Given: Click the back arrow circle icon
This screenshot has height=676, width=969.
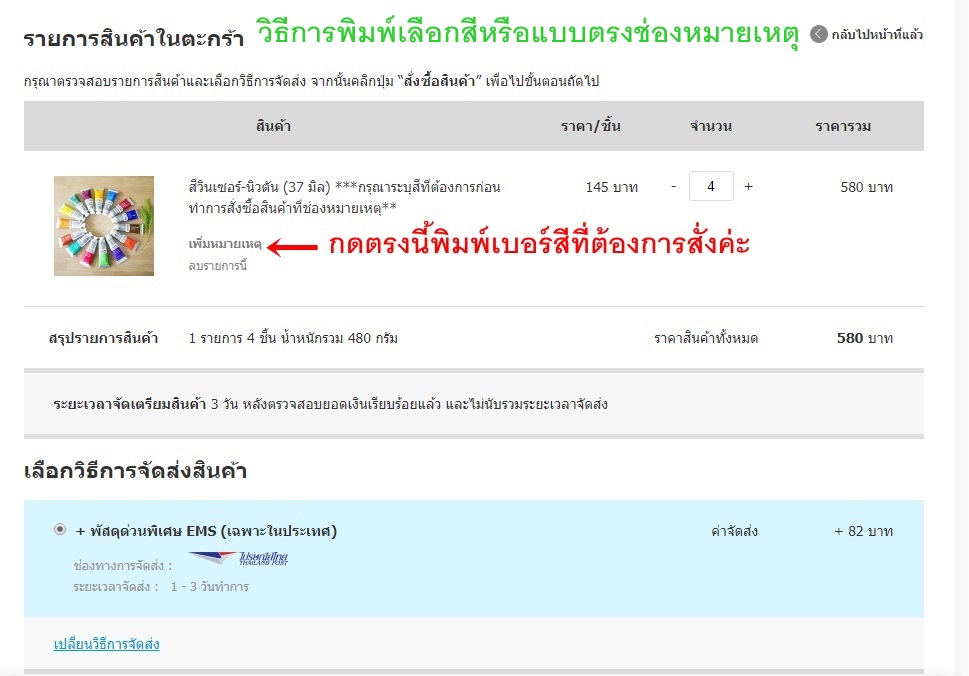Looking at the screenshot, I should 818,35.
